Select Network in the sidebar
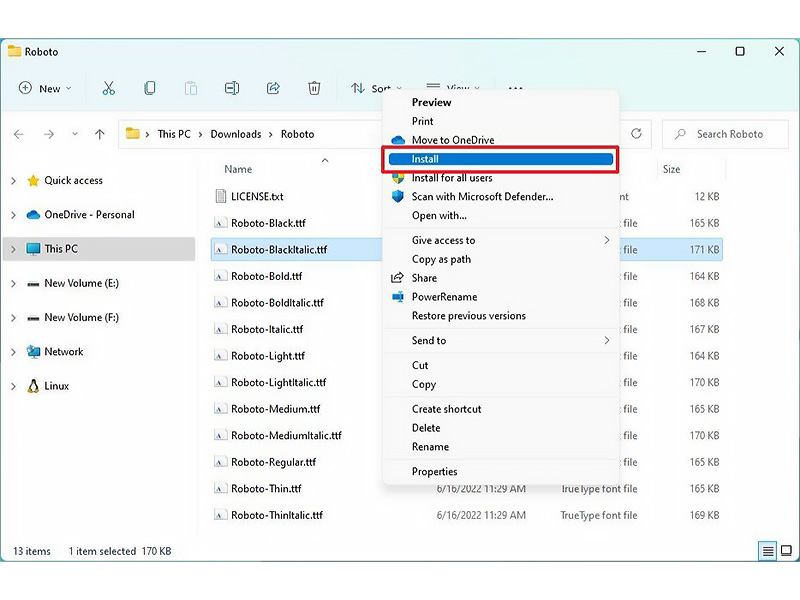Image resolution: width=800 pixels, height=600 pixels. click(x=64, y=352)
